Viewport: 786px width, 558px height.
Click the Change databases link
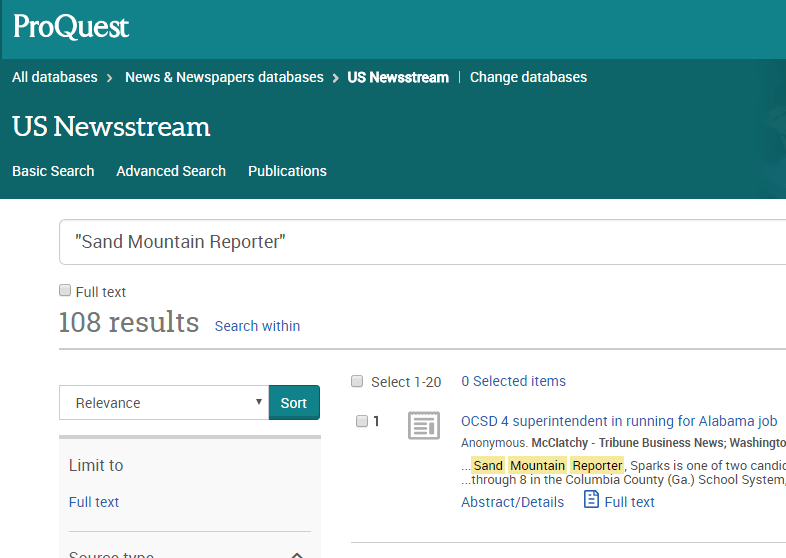point(528,77)
